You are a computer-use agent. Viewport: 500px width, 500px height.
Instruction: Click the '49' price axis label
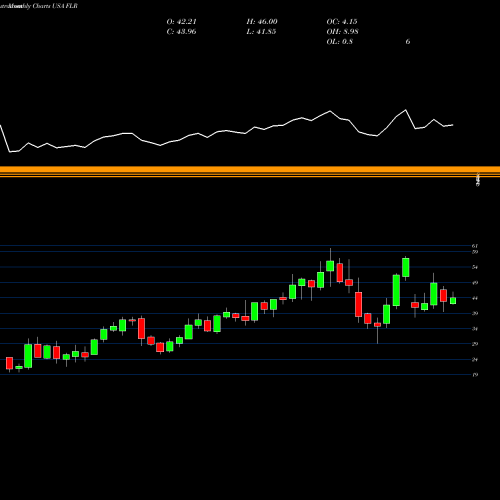tap(475, 283)
